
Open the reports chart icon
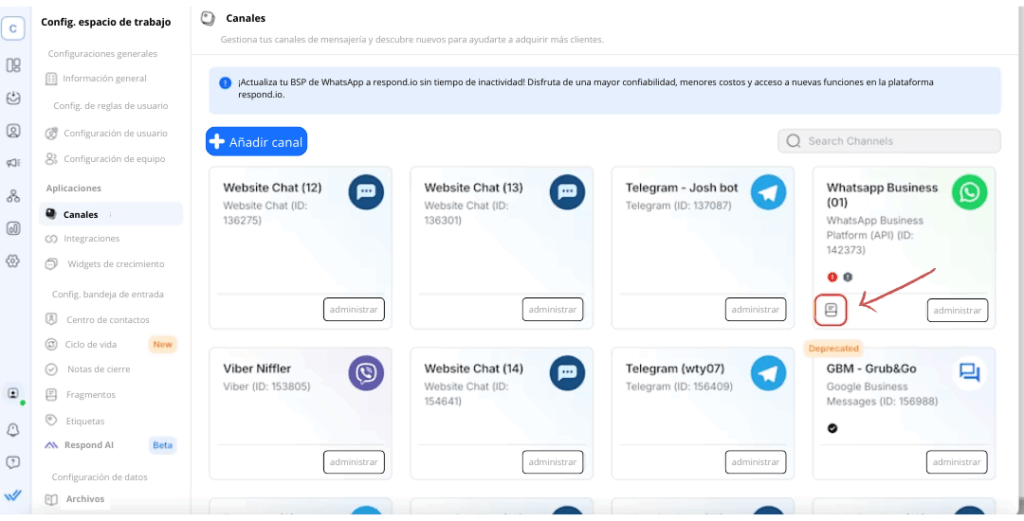click(x=13, y=229)
